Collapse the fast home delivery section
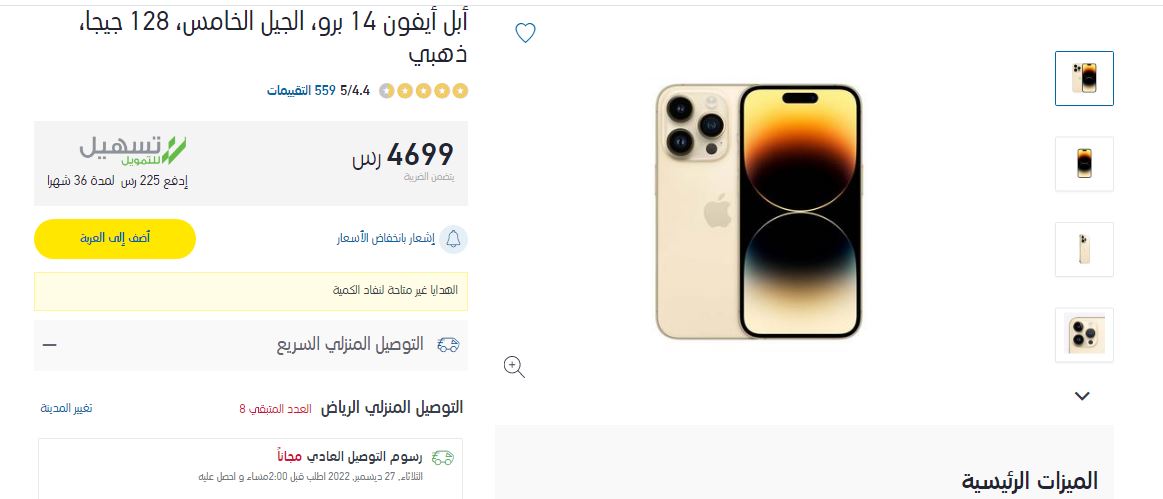The width and height of the screenshot is (1163, 499). 49,345
